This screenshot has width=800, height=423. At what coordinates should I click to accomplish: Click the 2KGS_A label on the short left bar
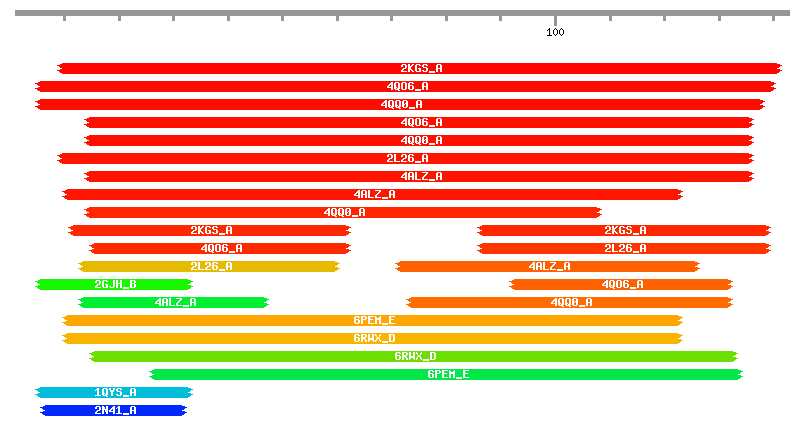click(211, 230)
